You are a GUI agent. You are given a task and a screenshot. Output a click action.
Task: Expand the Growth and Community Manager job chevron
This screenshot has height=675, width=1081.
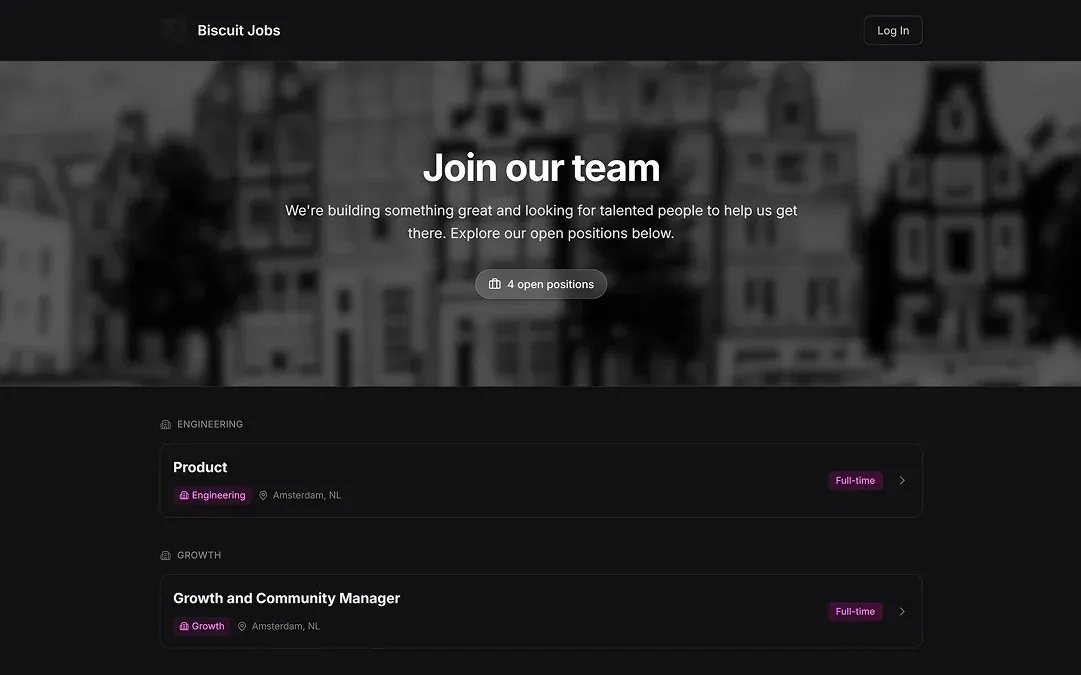[x=902, y=610]
